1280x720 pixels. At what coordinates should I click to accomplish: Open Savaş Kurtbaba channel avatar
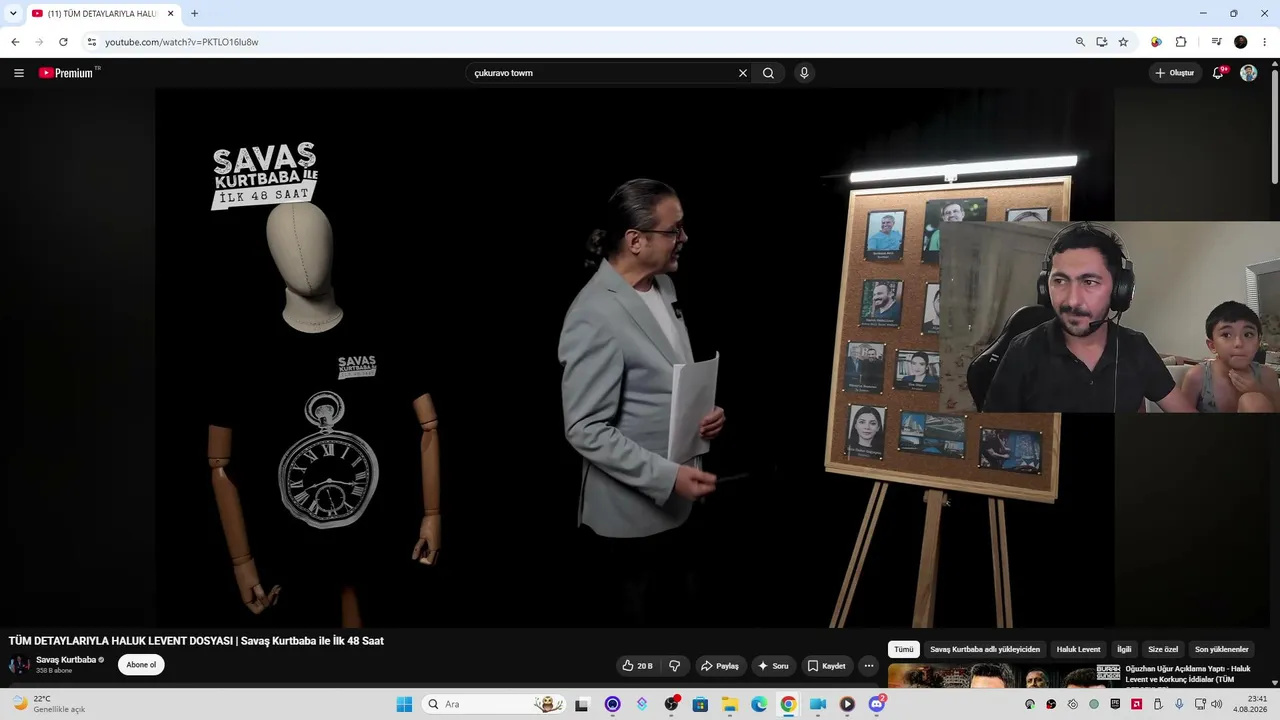[19, 665]
